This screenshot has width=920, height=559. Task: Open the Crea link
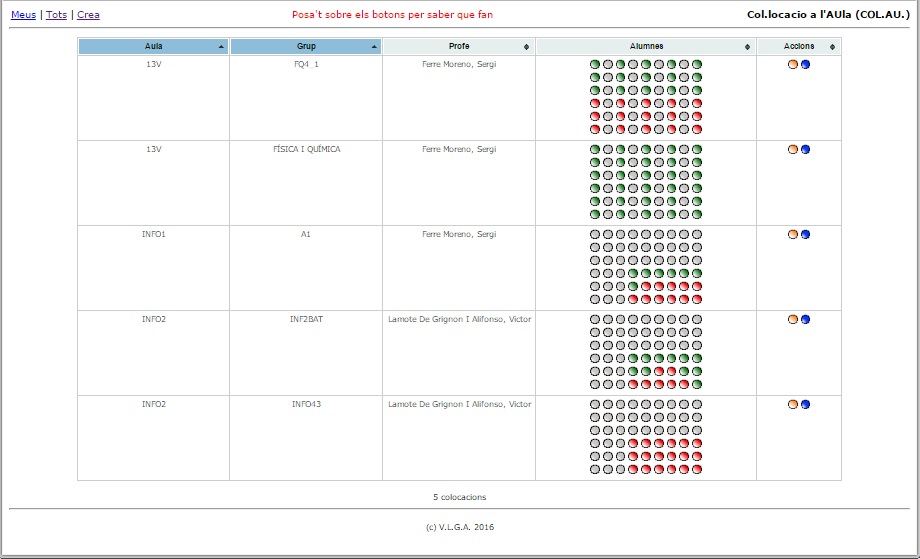(x=88, y=15)
